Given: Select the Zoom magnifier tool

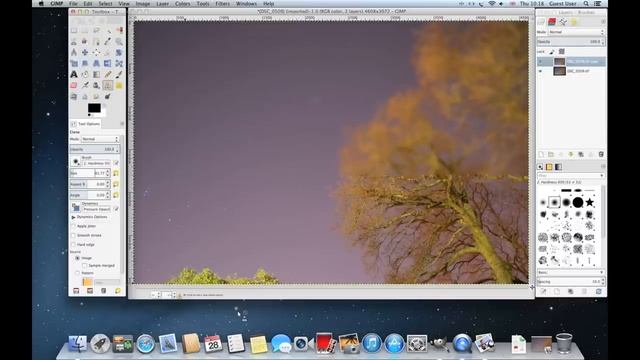Looking at the screenshot, I should [x=119, y=41].
